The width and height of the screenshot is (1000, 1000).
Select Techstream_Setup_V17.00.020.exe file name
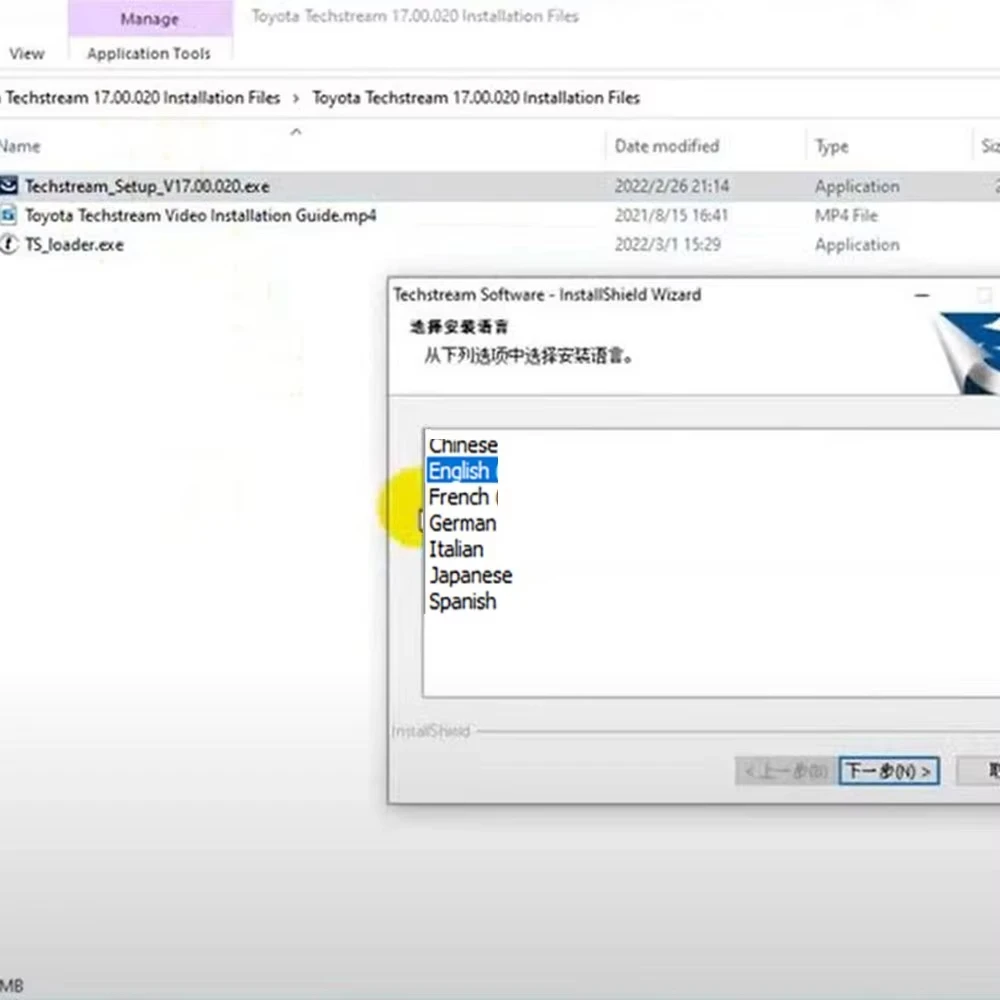[147, 186]
